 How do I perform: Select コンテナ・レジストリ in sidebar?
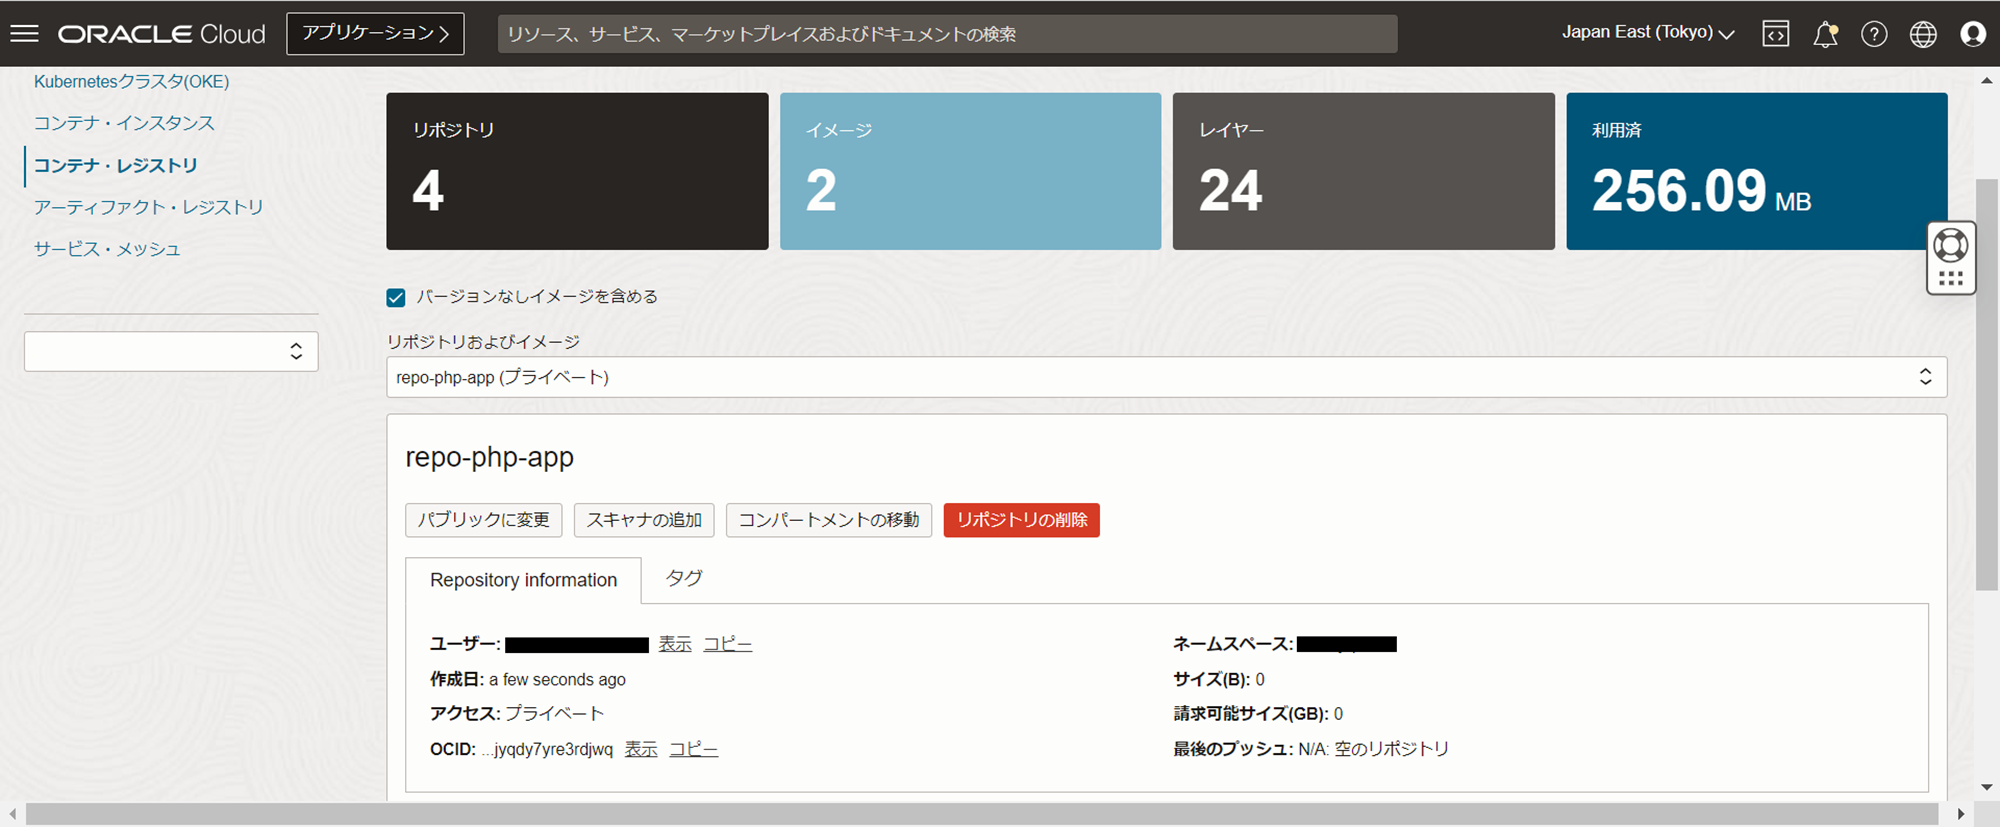coord(115,165)
